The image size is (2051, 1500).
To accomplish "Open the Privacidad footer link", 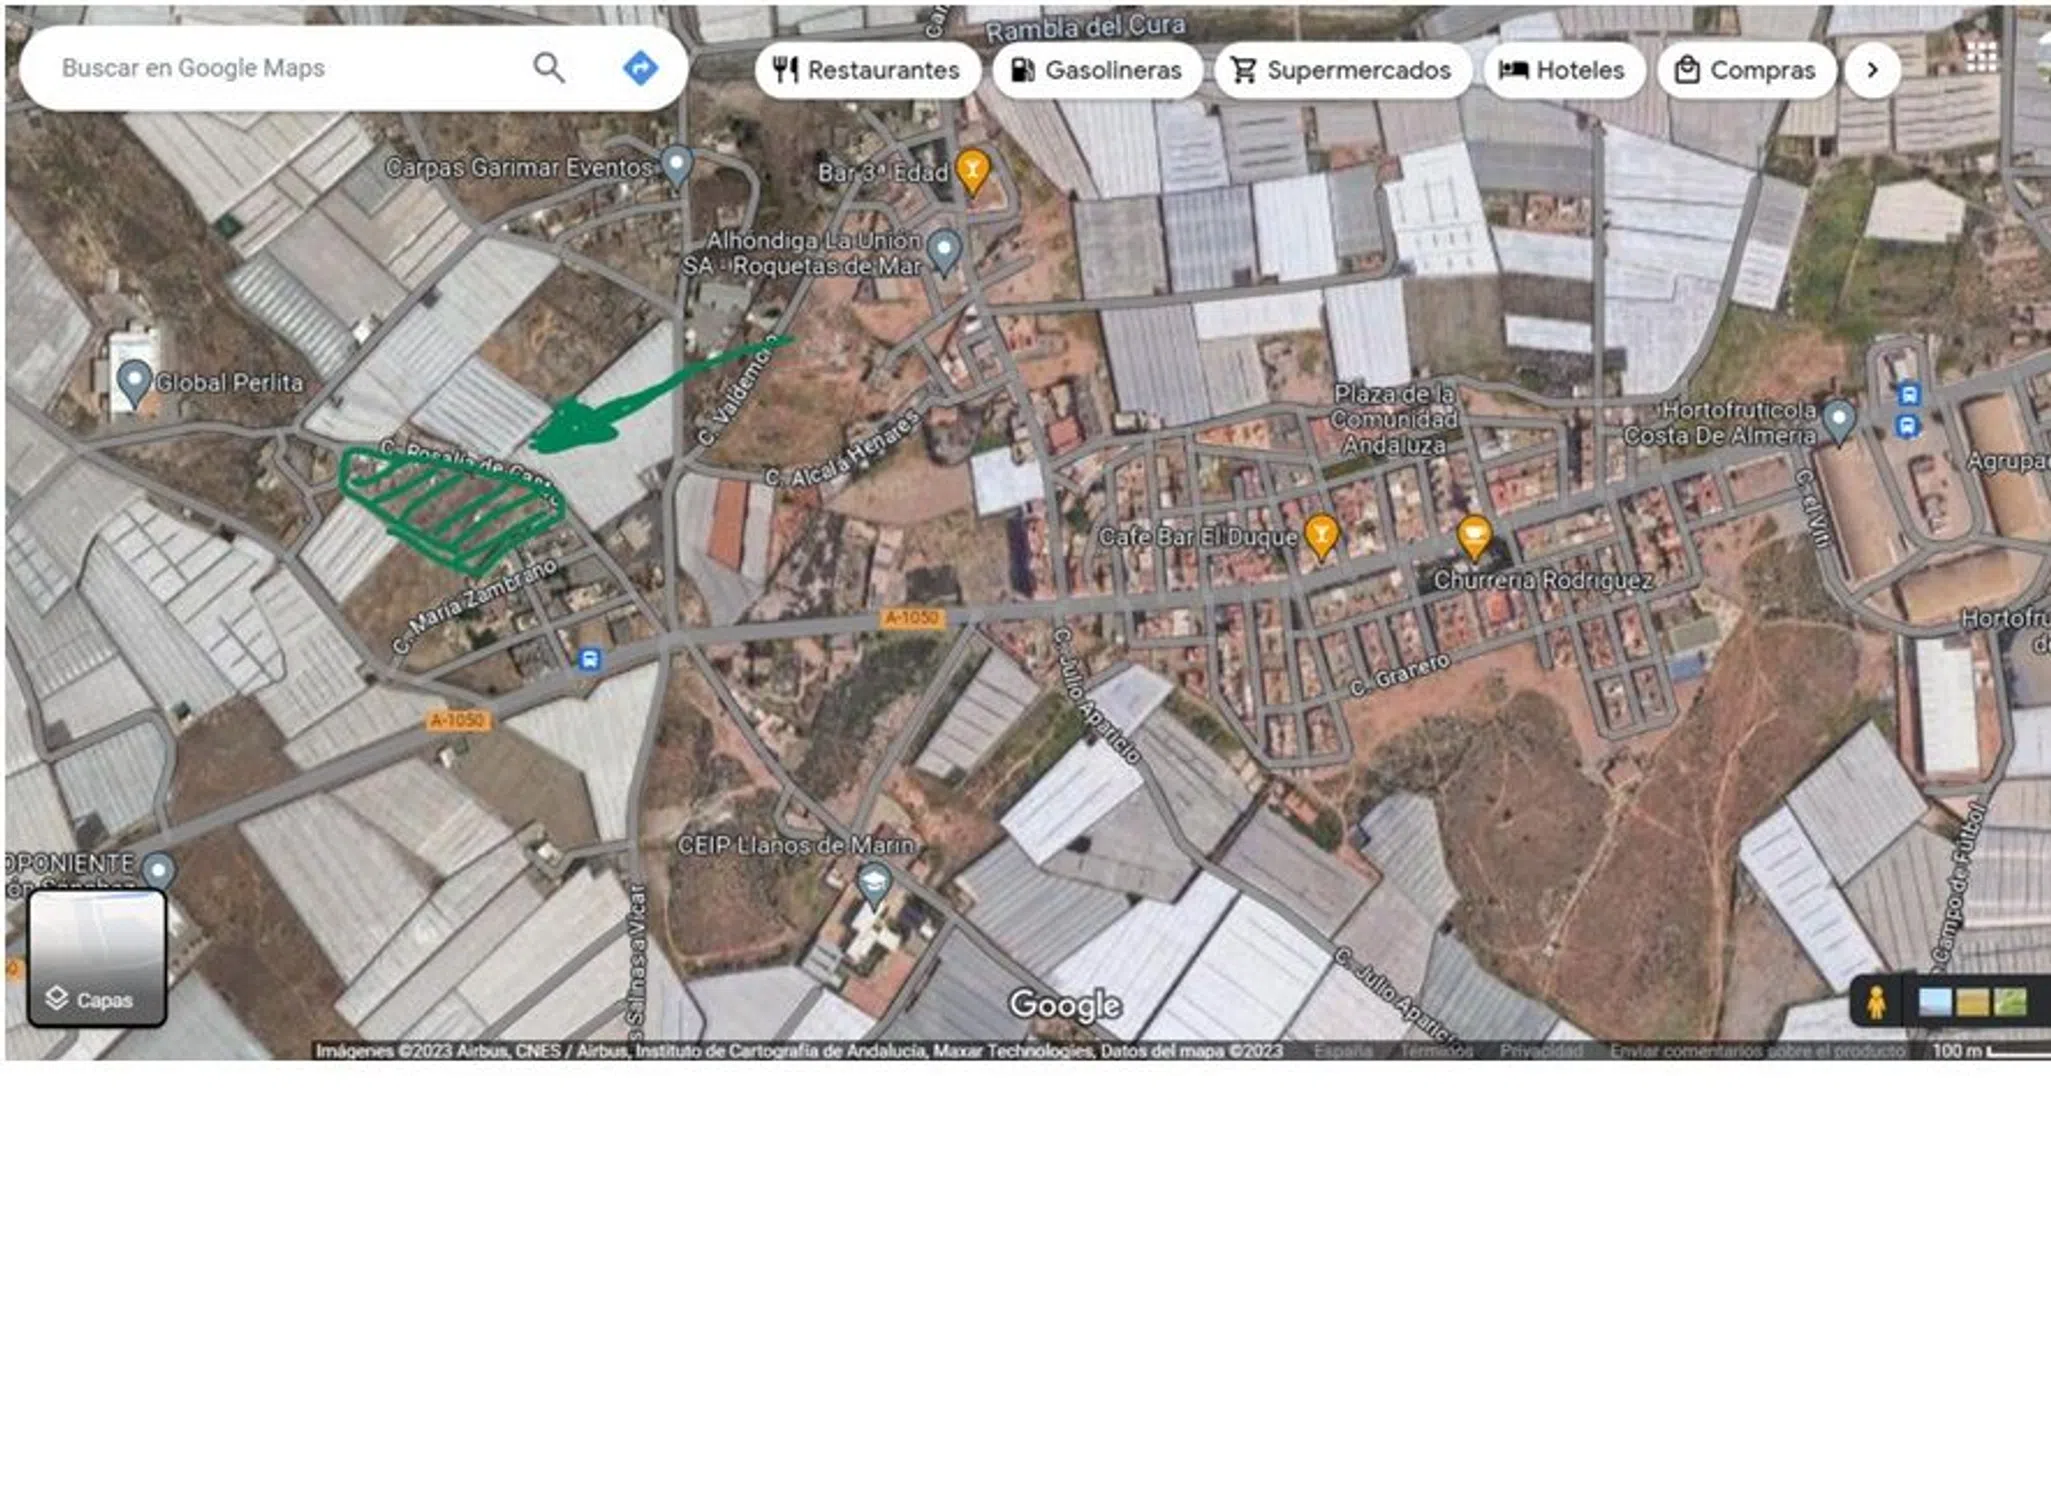I will tap(1540, 1051).
